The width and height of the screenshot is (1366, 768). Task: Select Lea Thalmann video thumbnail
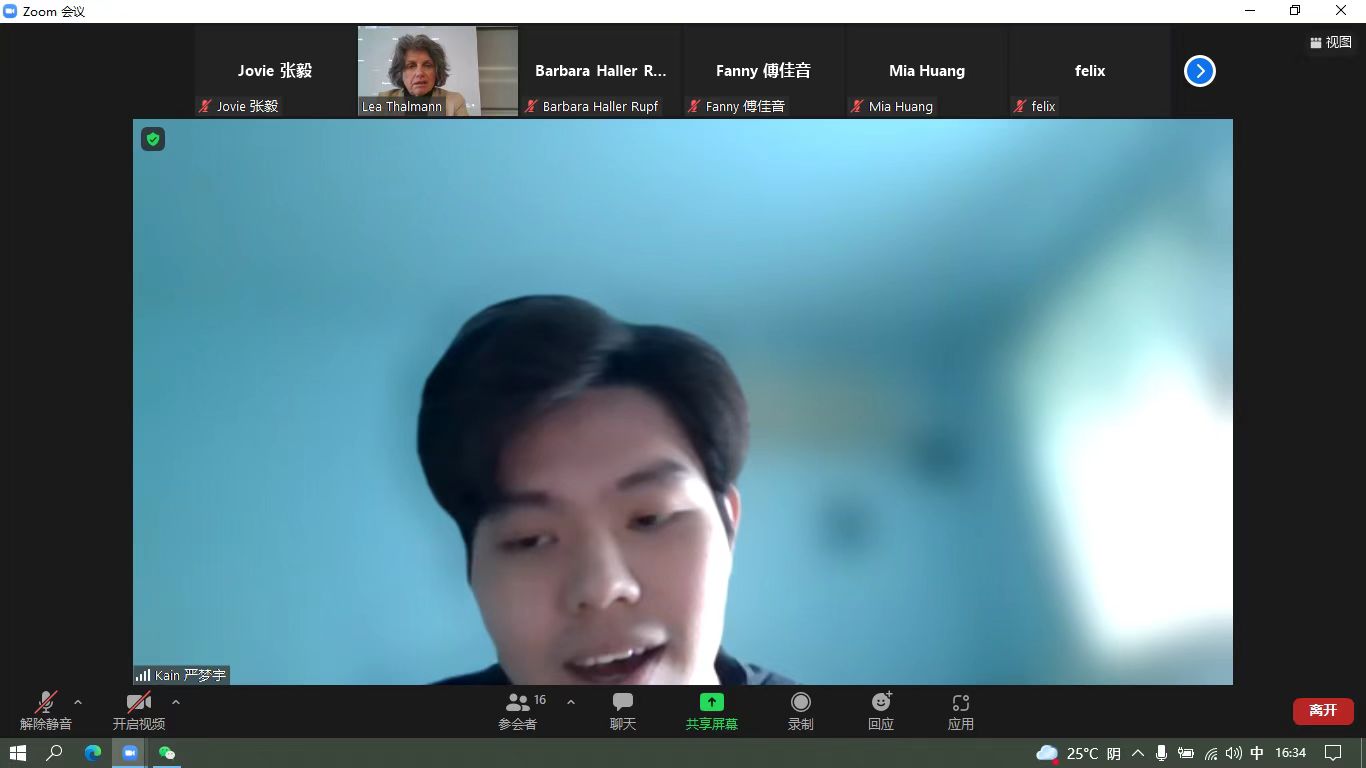438,71
